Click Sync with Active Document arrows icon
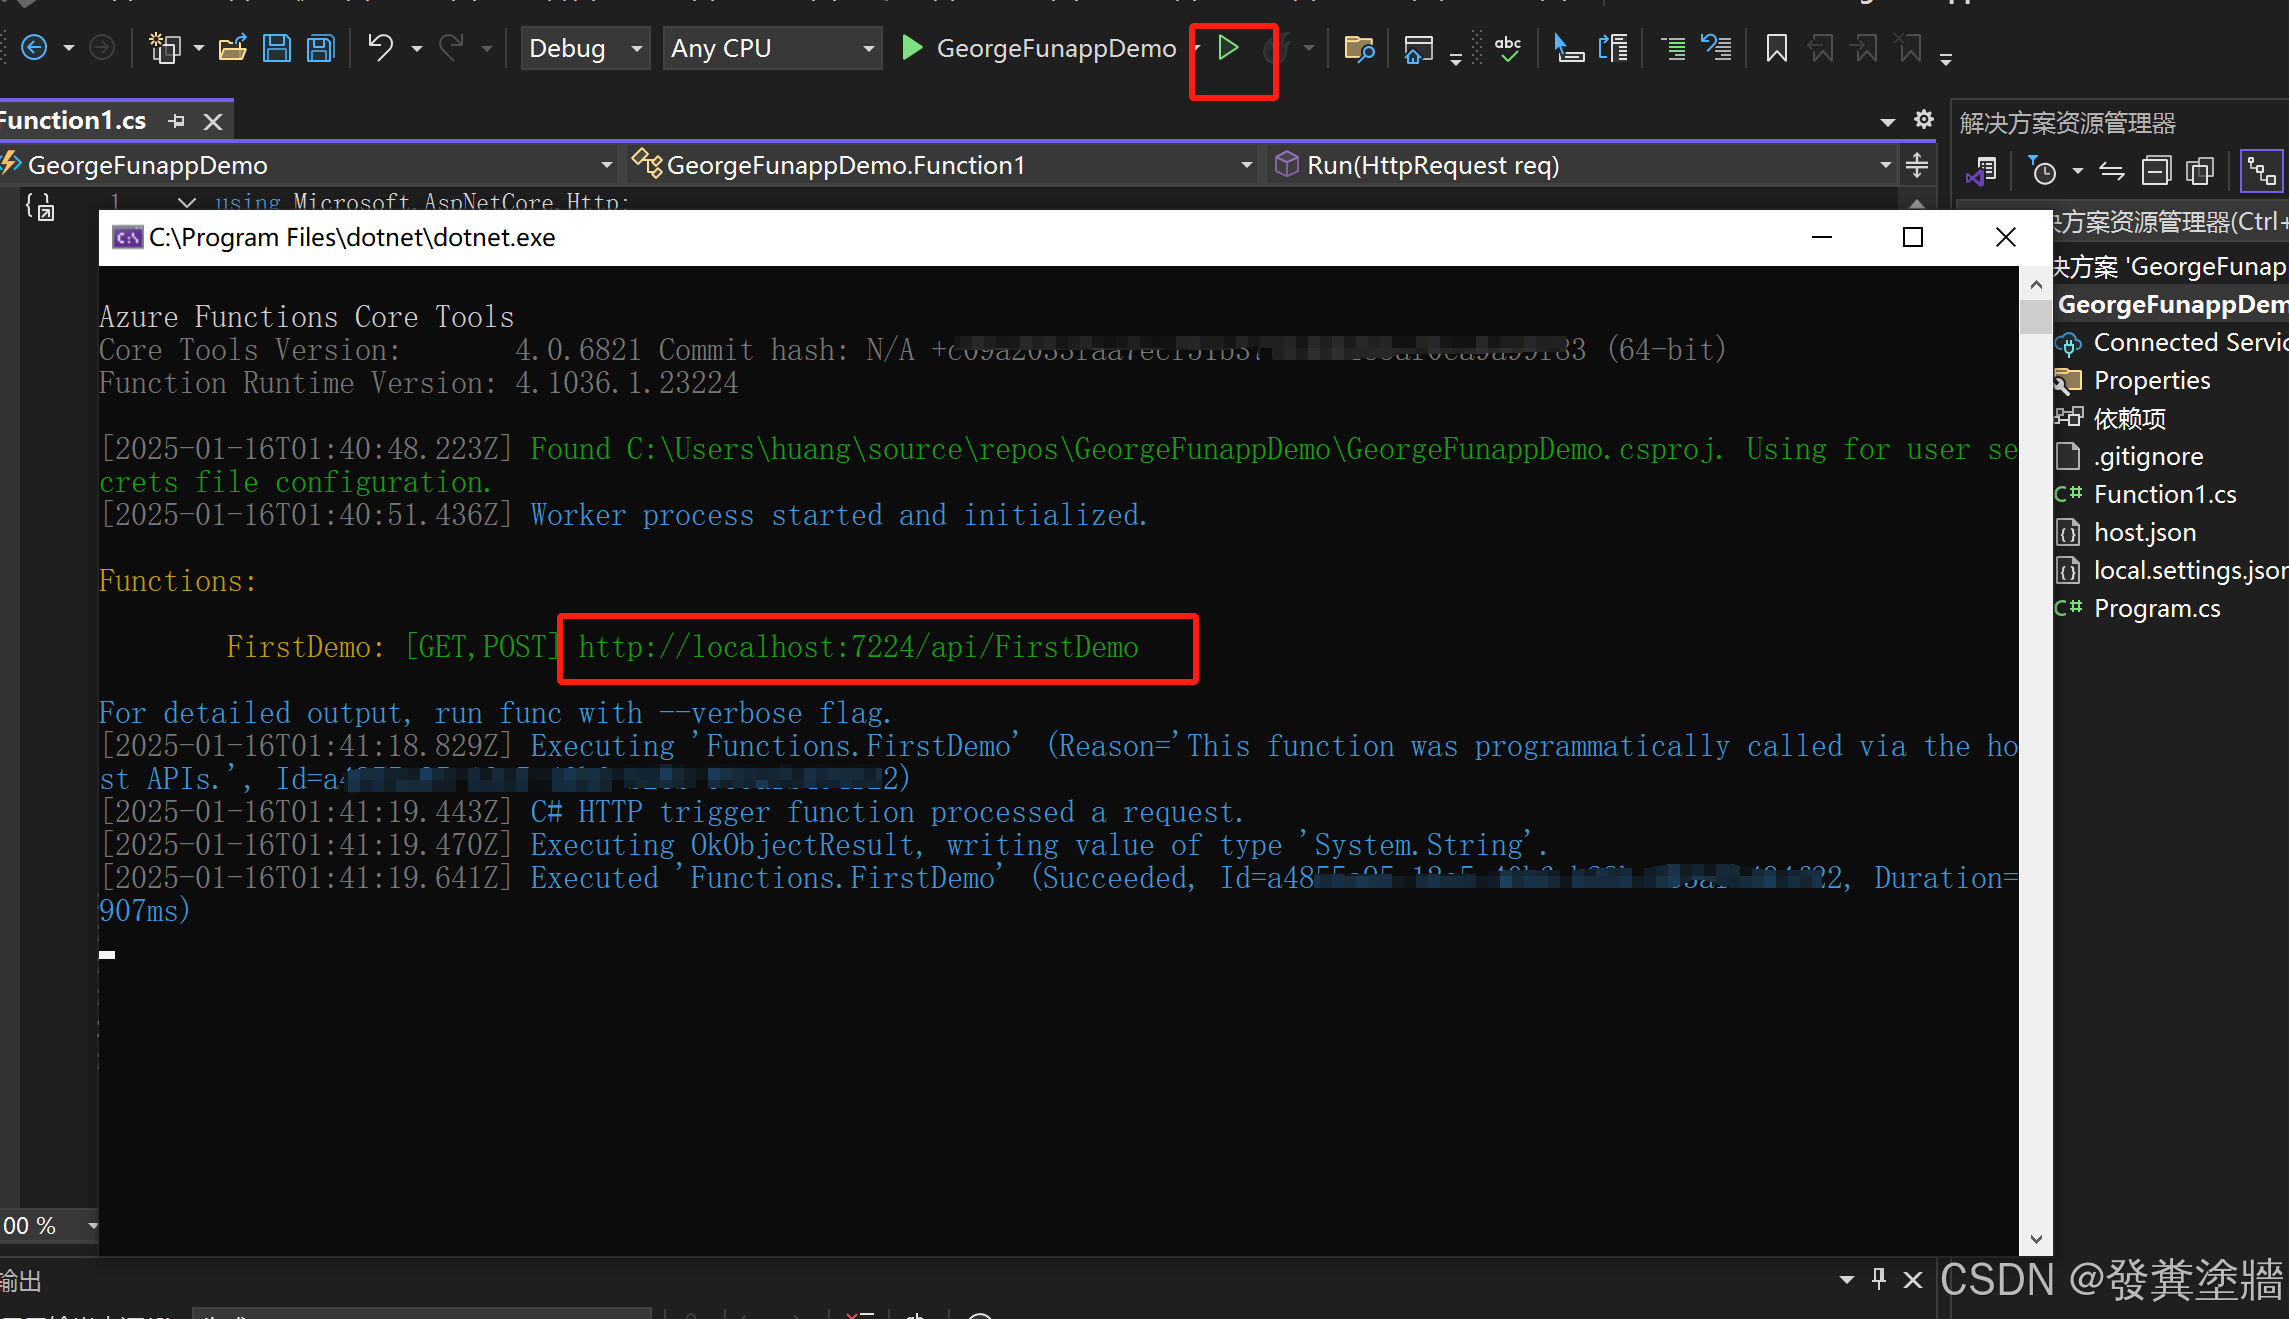 pyautogui.click(x=2112, y=172)
